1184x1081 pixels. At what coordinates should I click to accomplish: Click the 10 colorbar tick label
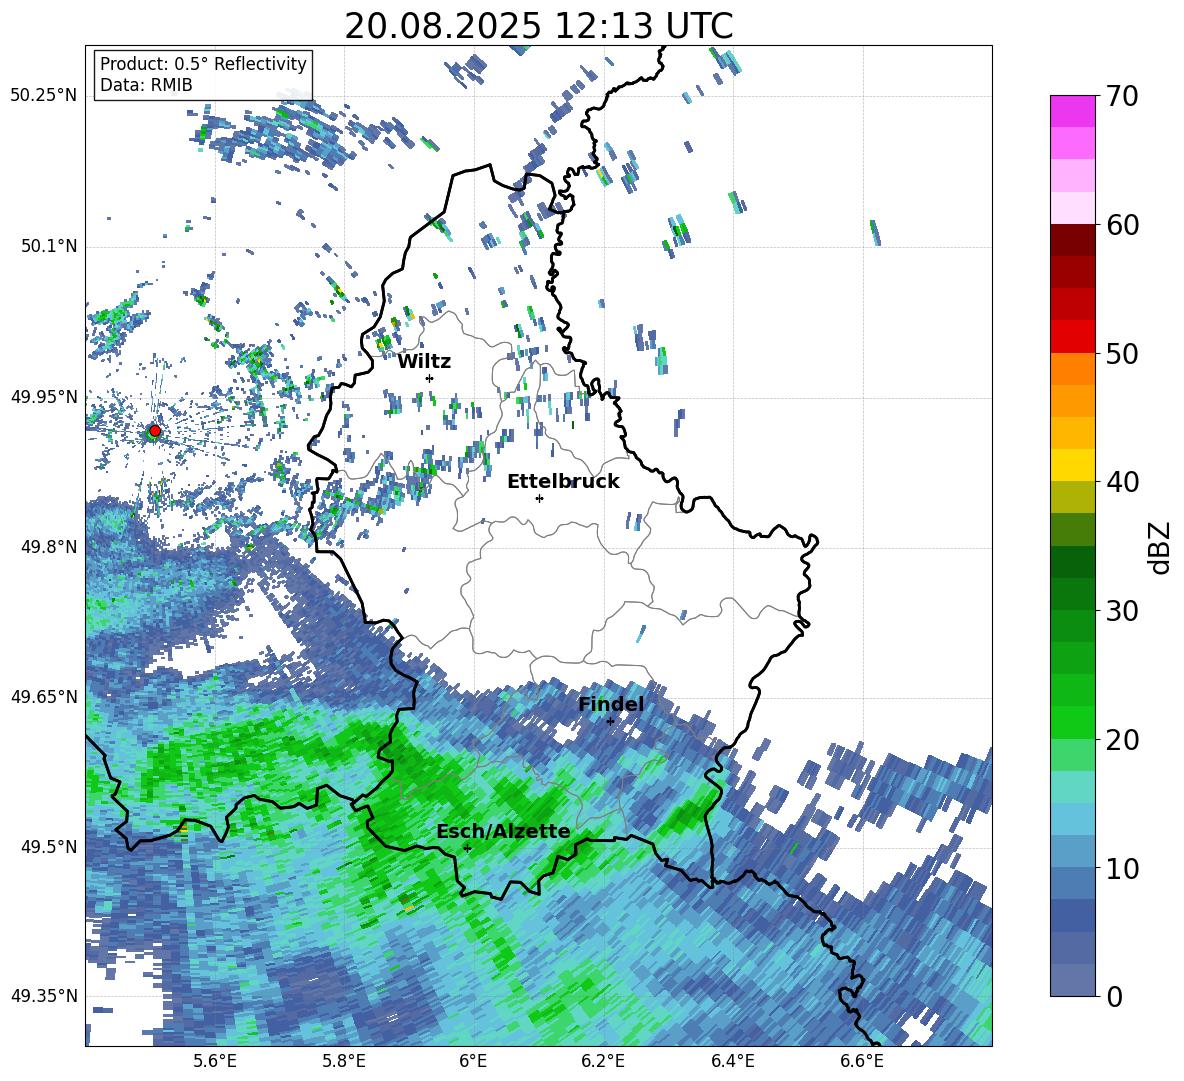[x=1122, y=868]
